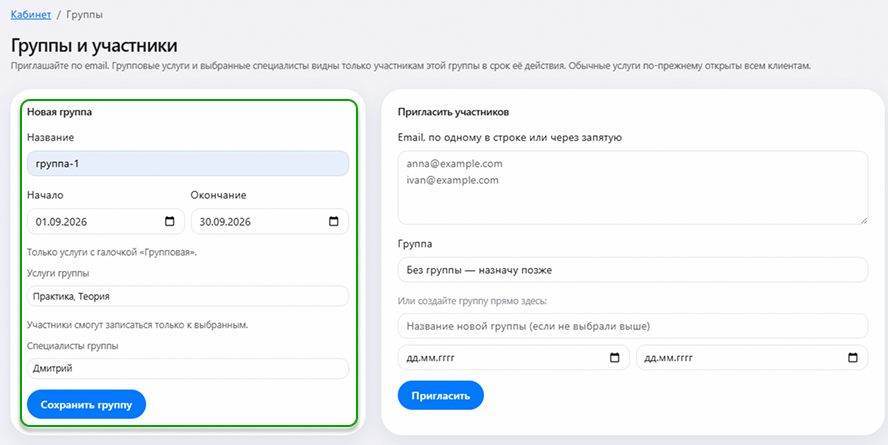Click the Группы и участники page heading

(94, 45)
